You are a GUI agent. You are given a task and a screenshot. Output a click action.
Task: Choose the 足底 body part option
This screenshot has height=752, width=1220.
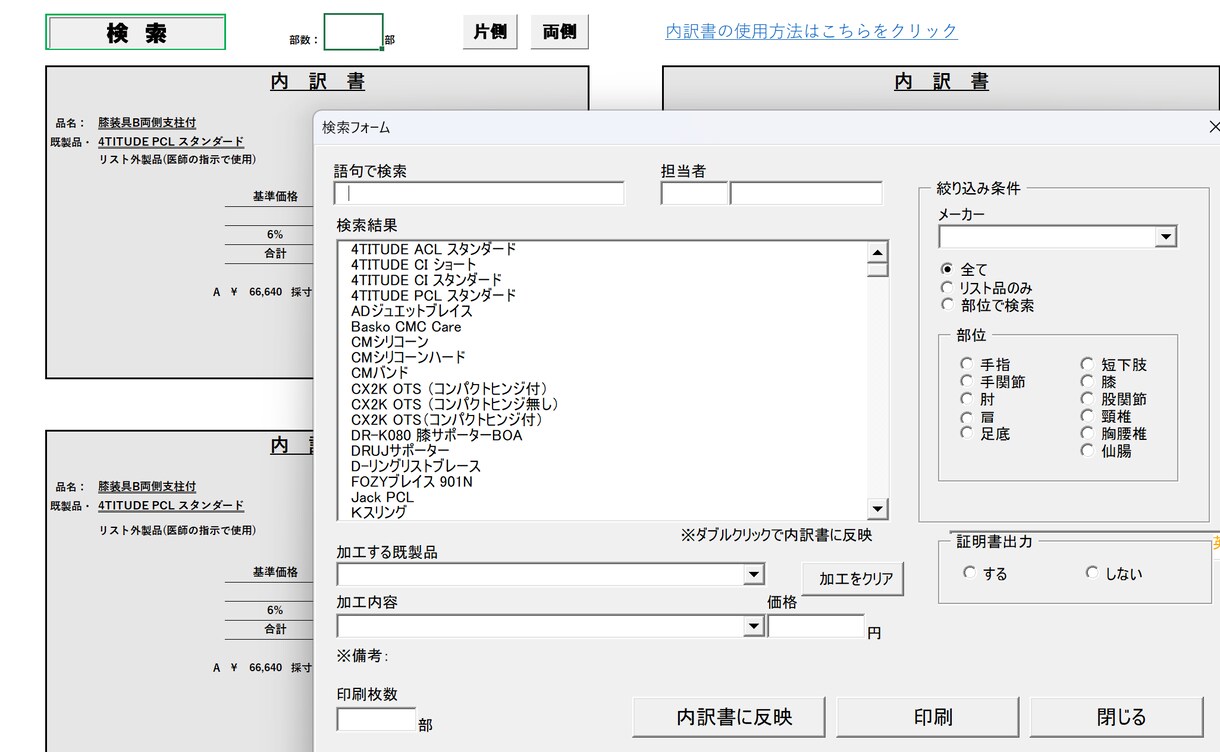(x=966, y=433)
